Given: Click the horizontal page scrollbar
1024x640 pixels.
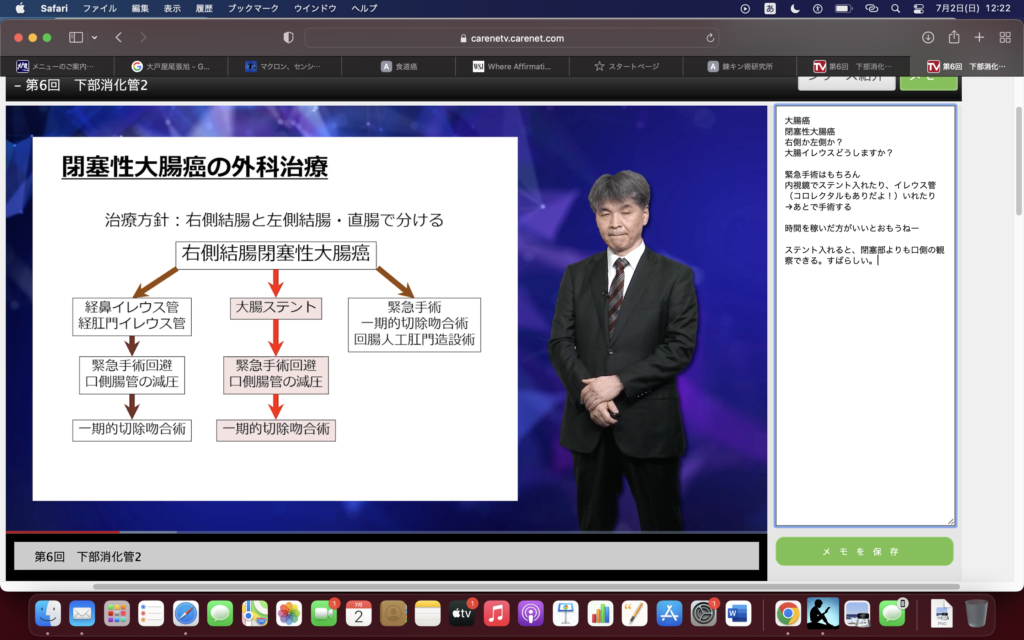Looking at the screenshot, I should [500, 587].
